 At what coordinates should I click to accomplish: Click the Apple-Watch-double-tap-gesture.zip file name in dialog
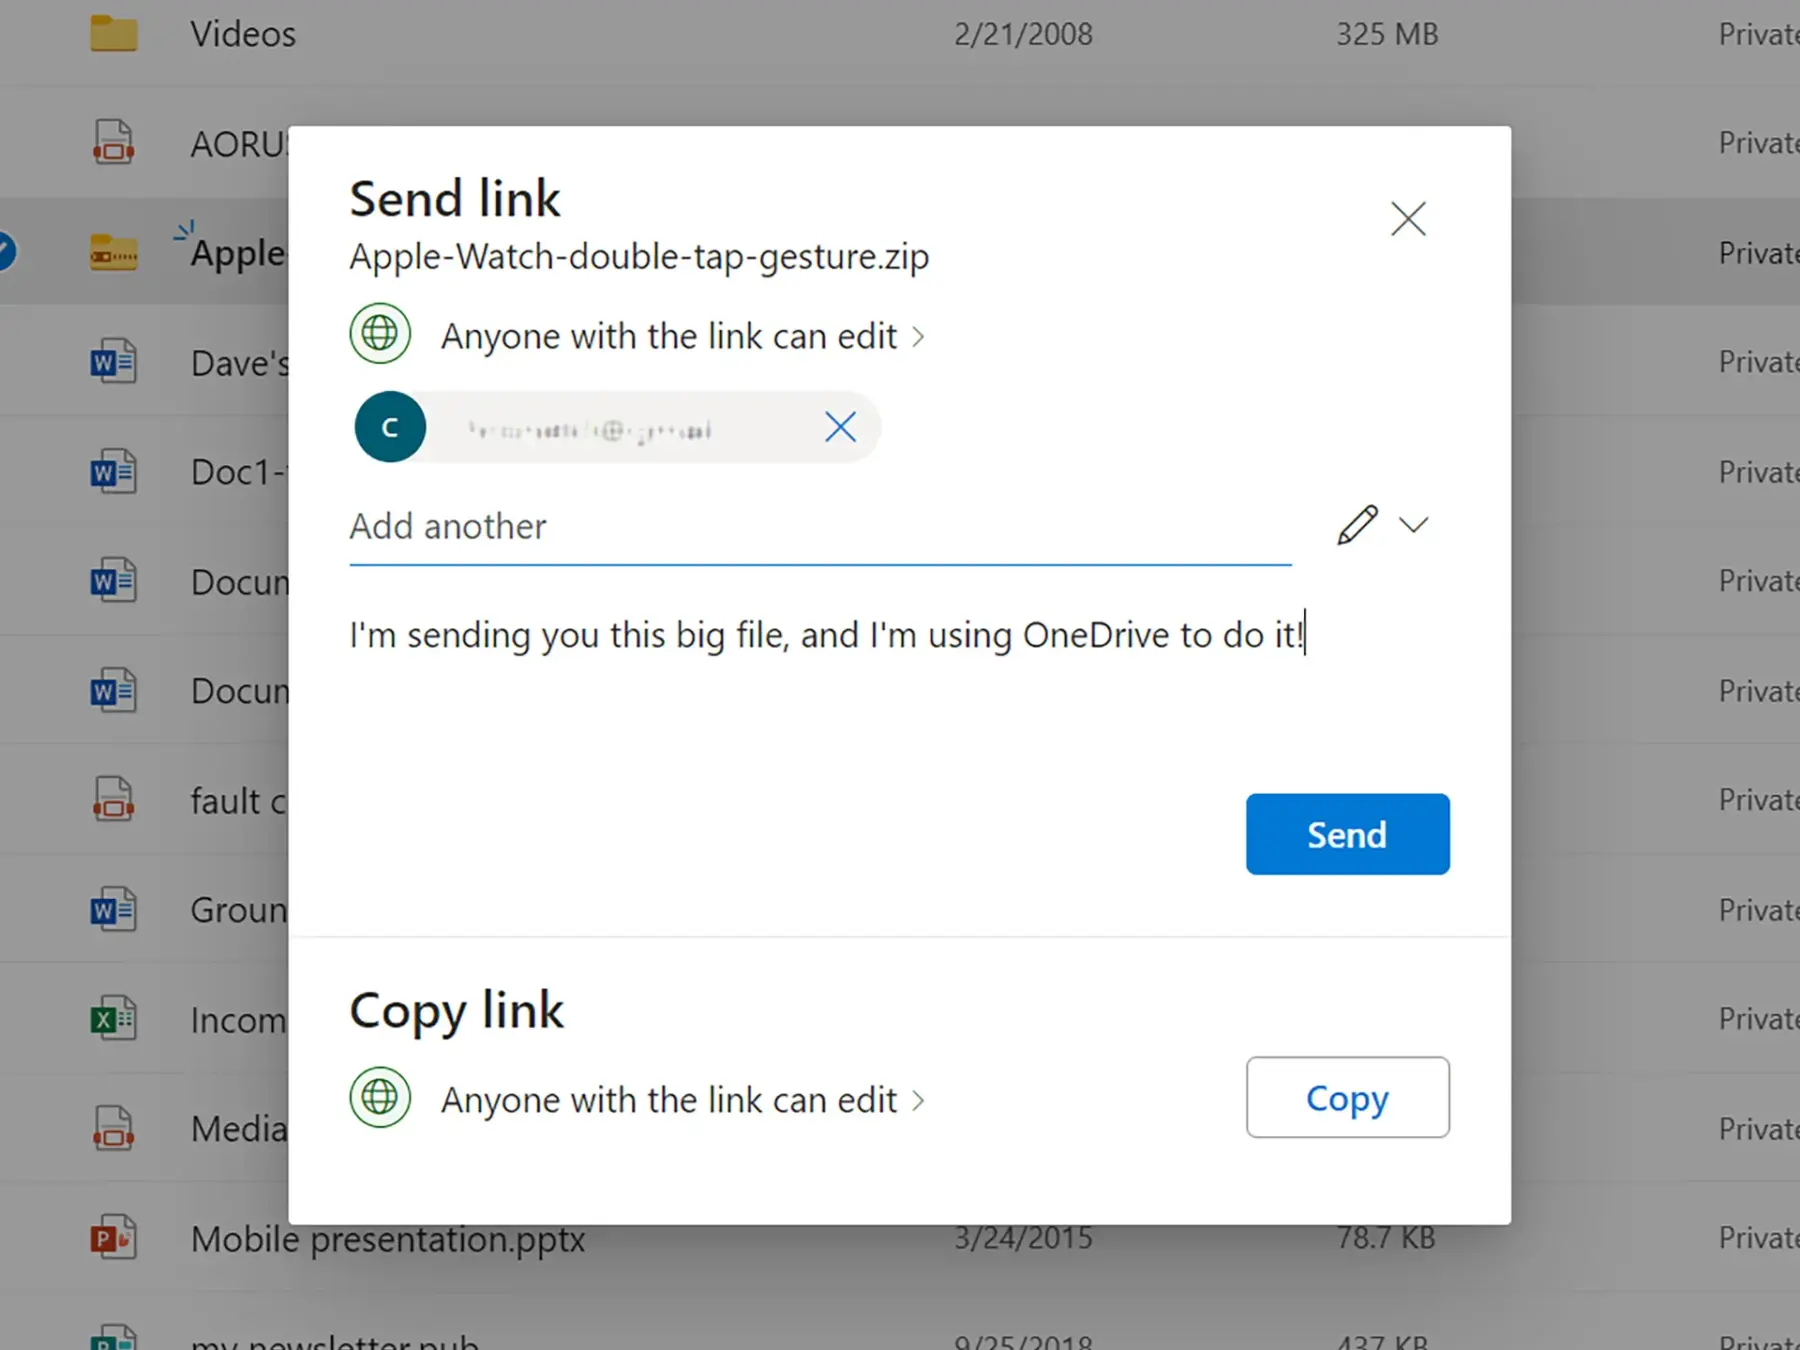coord(639,257)
